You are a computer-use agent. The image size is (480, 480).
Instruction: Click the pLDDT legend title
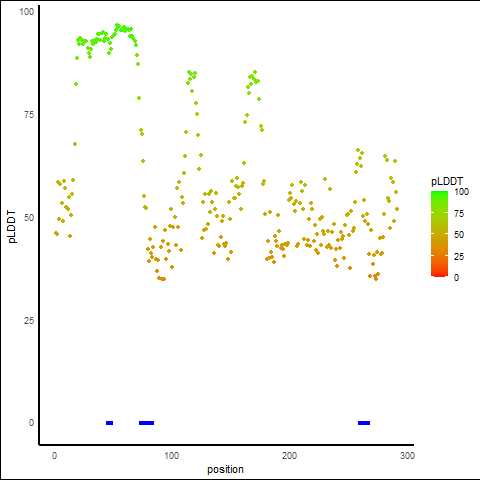(447, 181)
